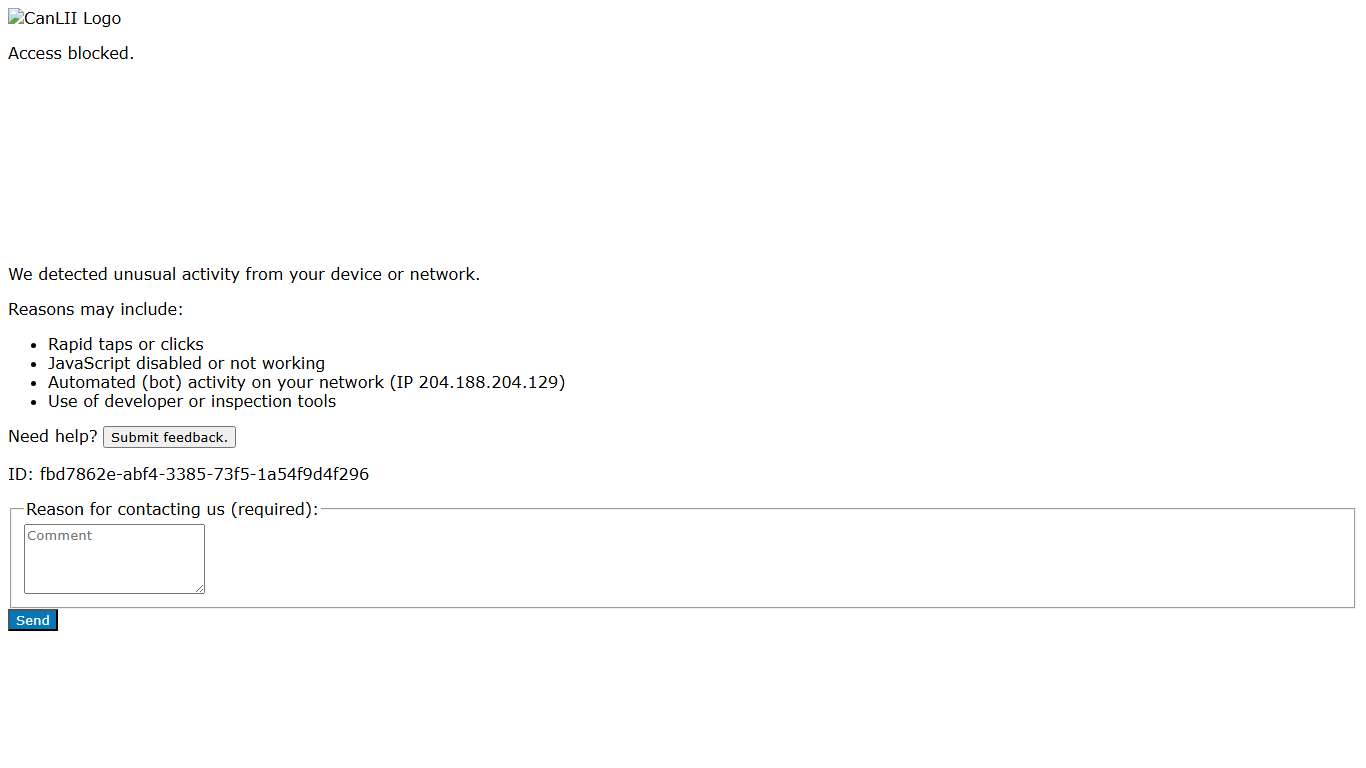Viewport: 1366px width, 768px height.
Task: Click the "Need help?" text
Action: click(x=53, y=437)
